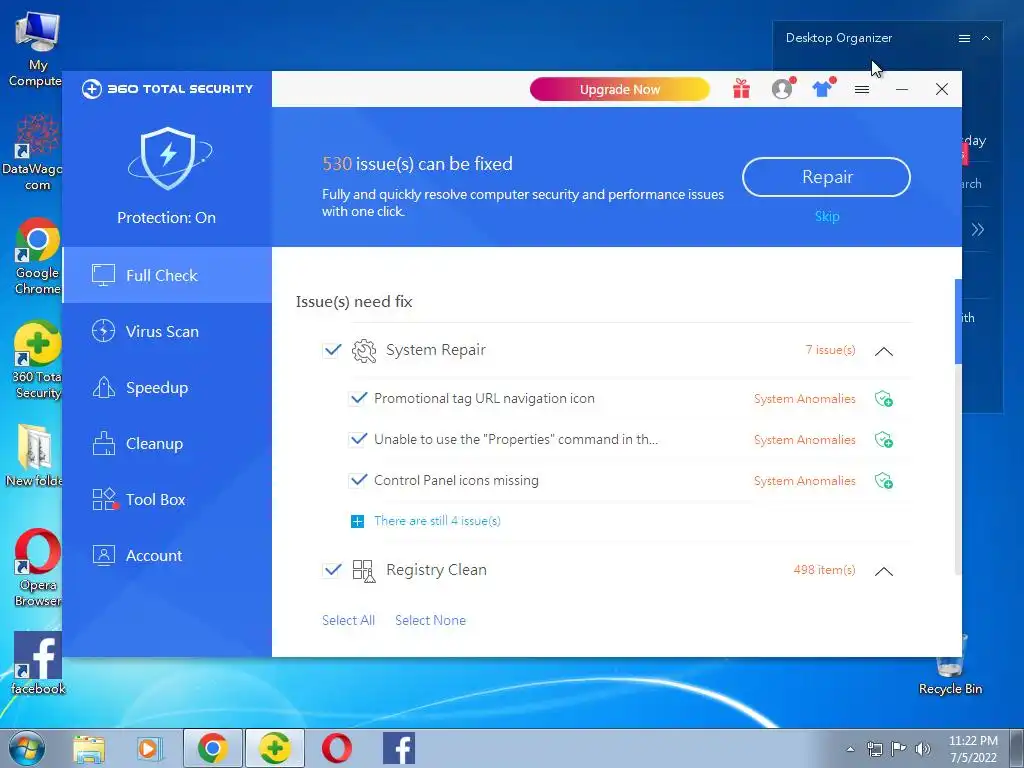1024x768 pixels.
Task: Open the T-shirt theme icon
Action: pyautogui.click(x=823, y=88)
